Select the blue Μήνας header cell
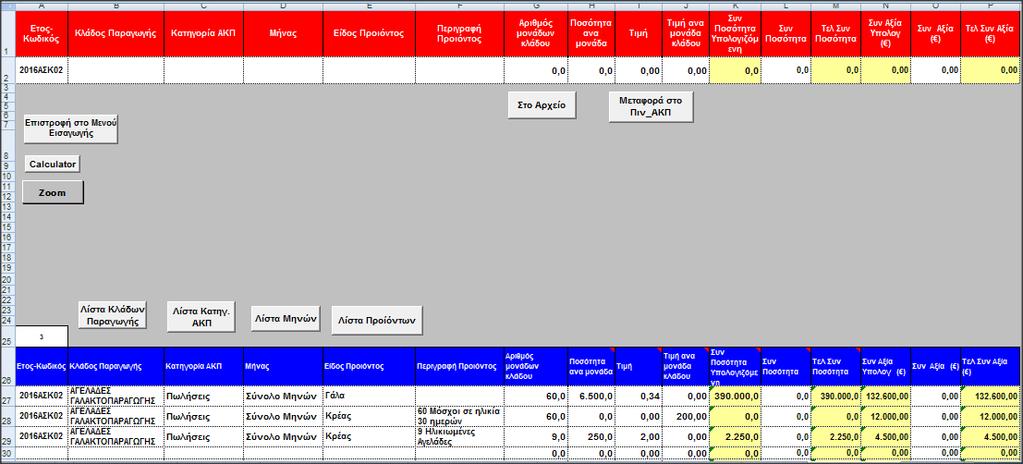 (283, 366)
